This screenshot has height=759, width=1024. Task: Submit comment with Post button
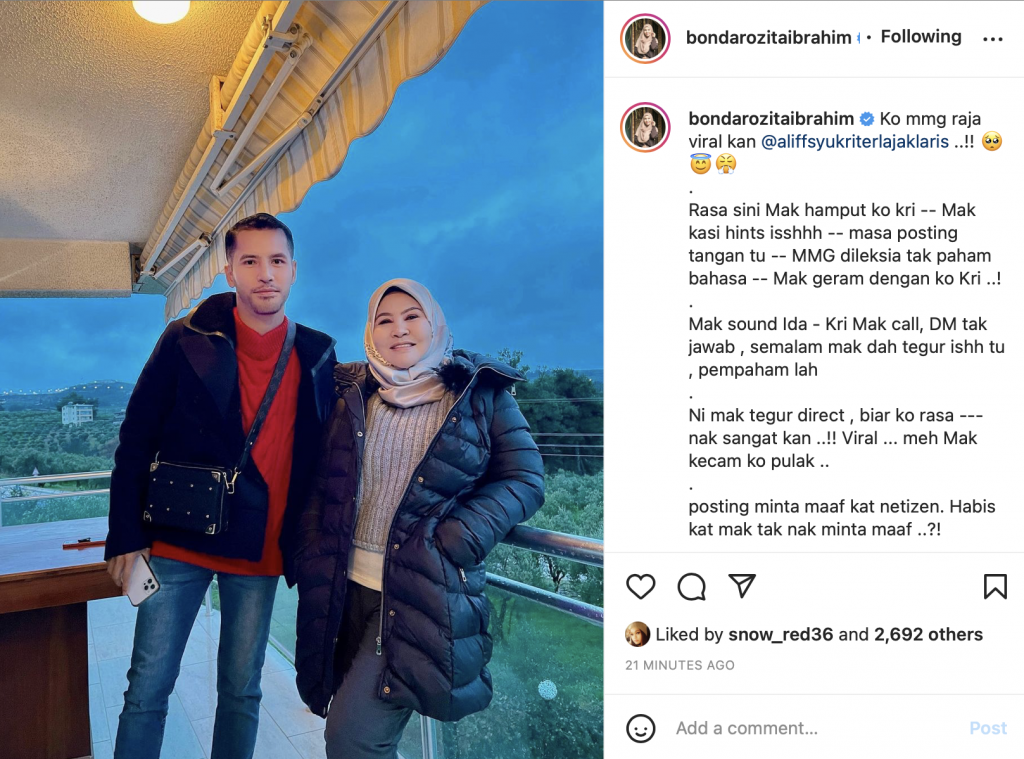[988, 728]
